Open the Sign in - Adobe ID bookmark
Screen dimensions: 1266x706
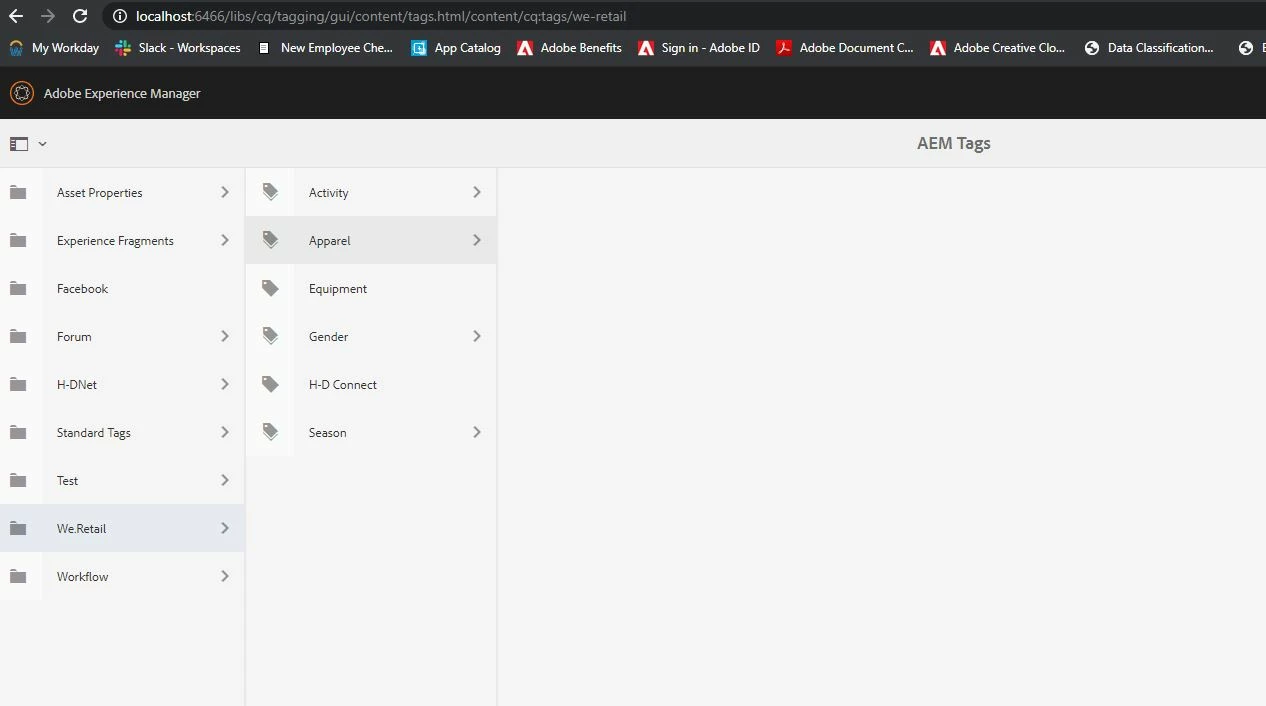point(699,48)
